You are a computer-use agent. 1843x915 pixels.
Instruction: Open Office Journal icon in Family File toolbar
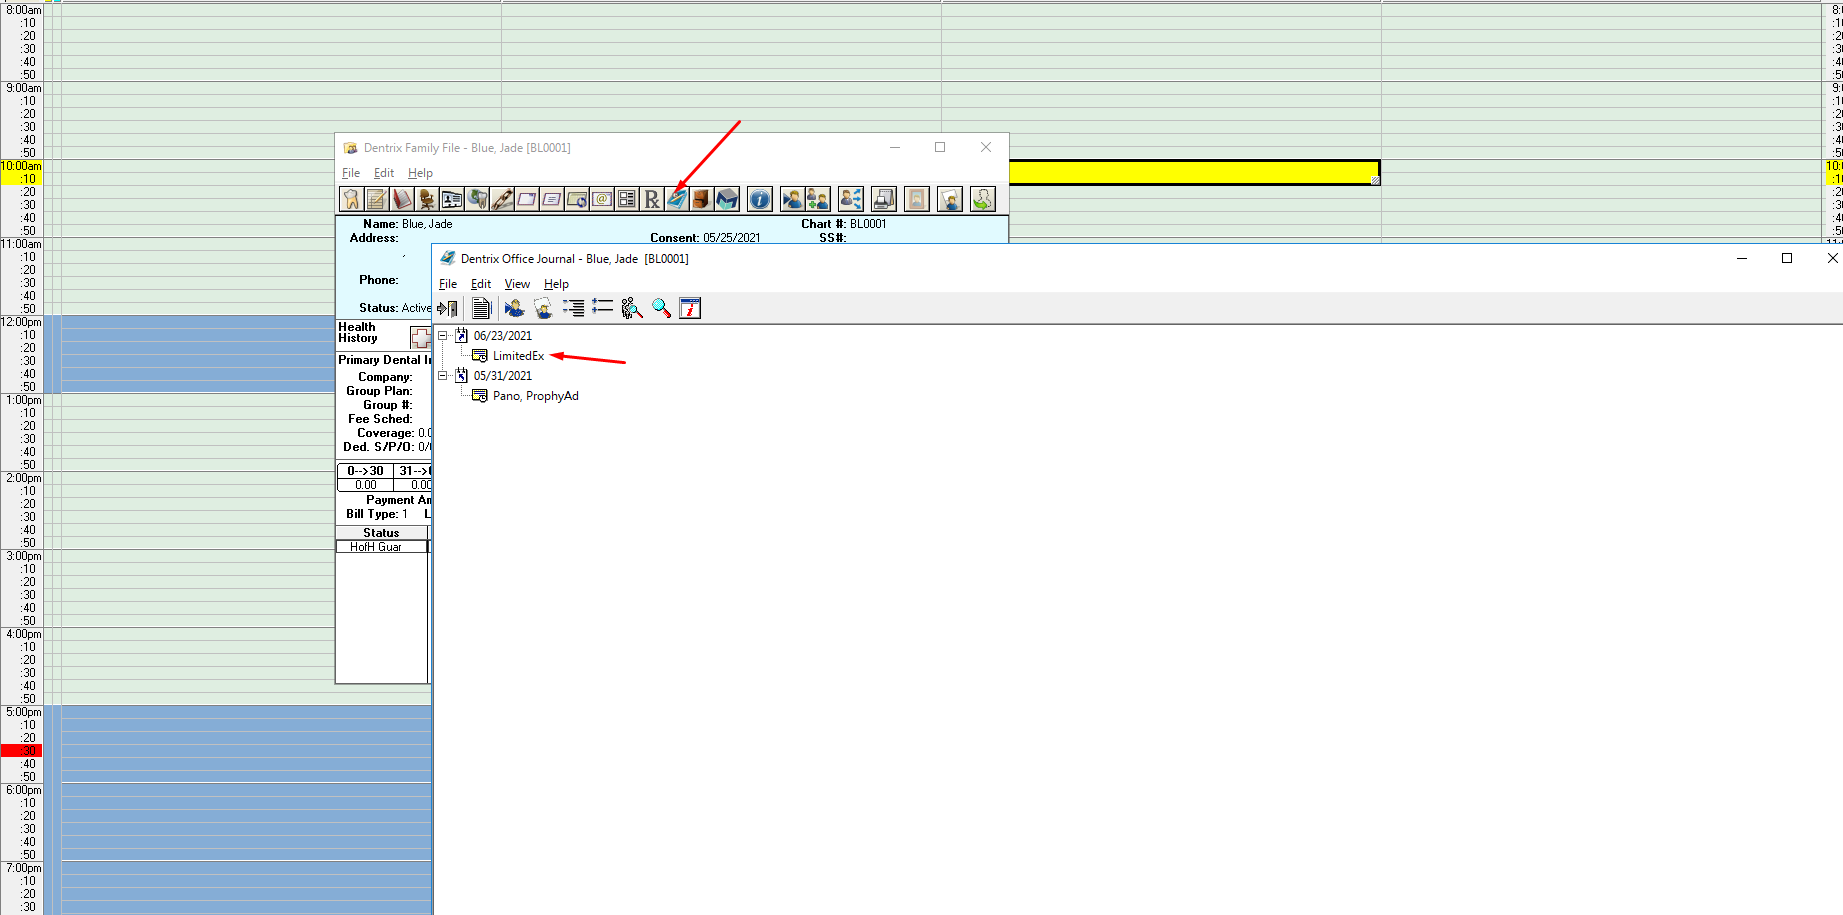pos(677,199)
